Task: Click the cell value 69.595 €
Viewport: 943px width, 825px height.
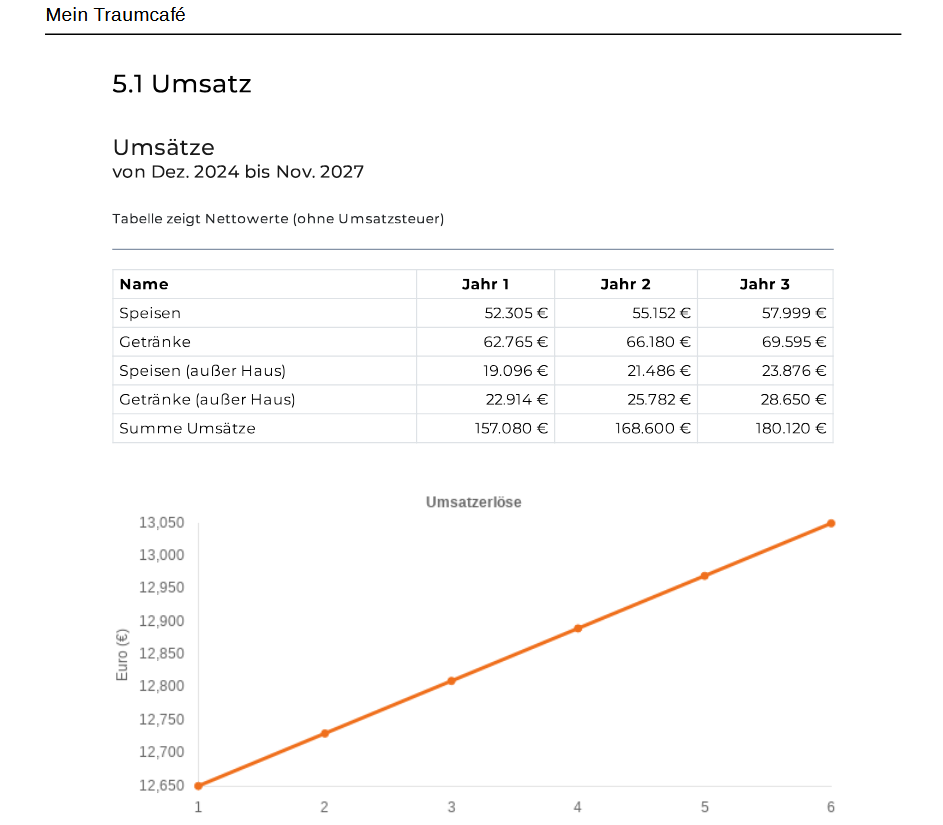Action: (794, 342)
